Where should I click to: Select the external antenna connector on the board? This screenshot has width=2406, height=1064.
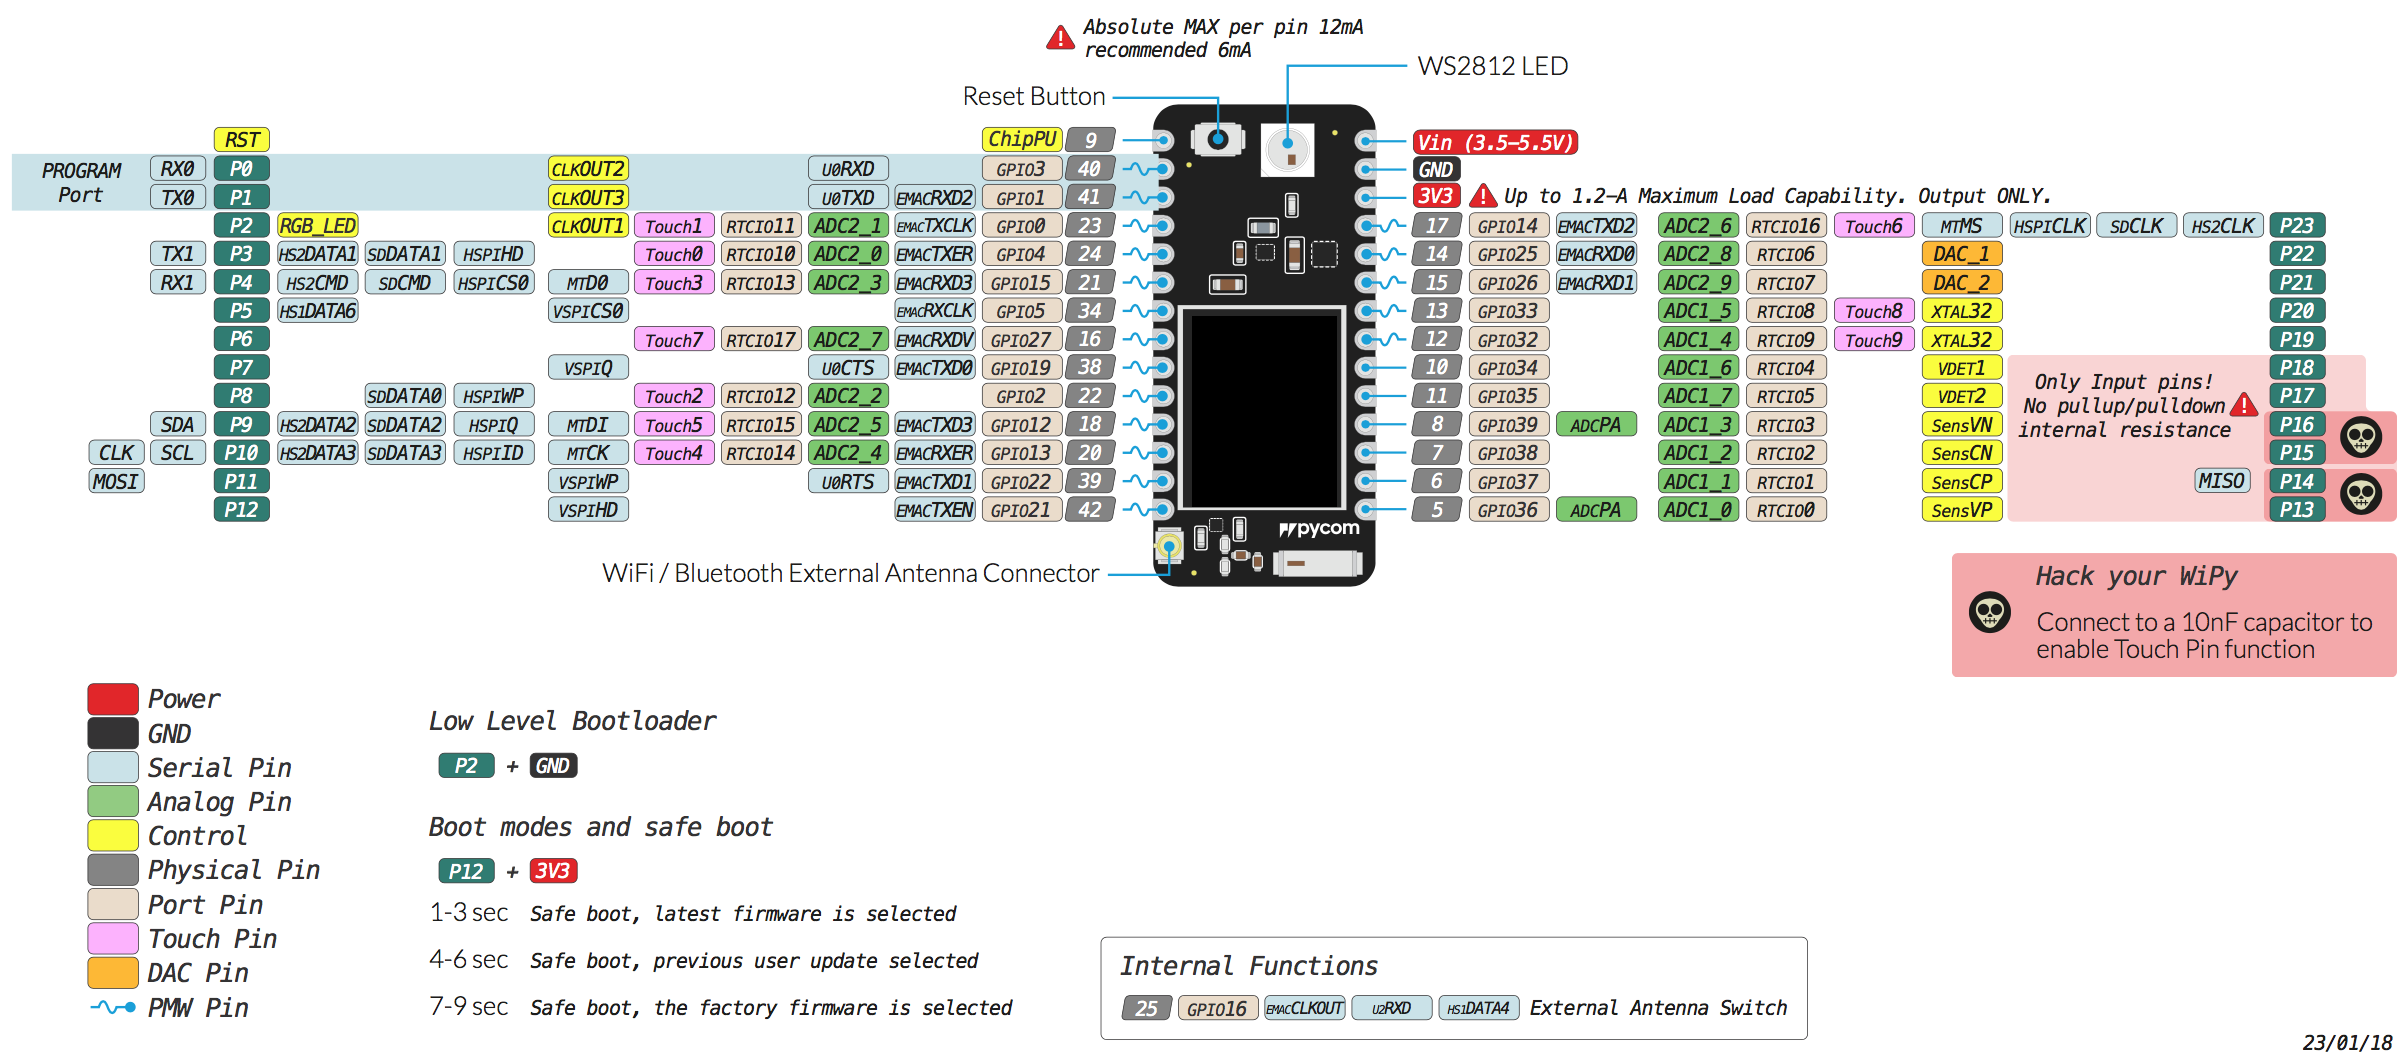coord(1169,546)
